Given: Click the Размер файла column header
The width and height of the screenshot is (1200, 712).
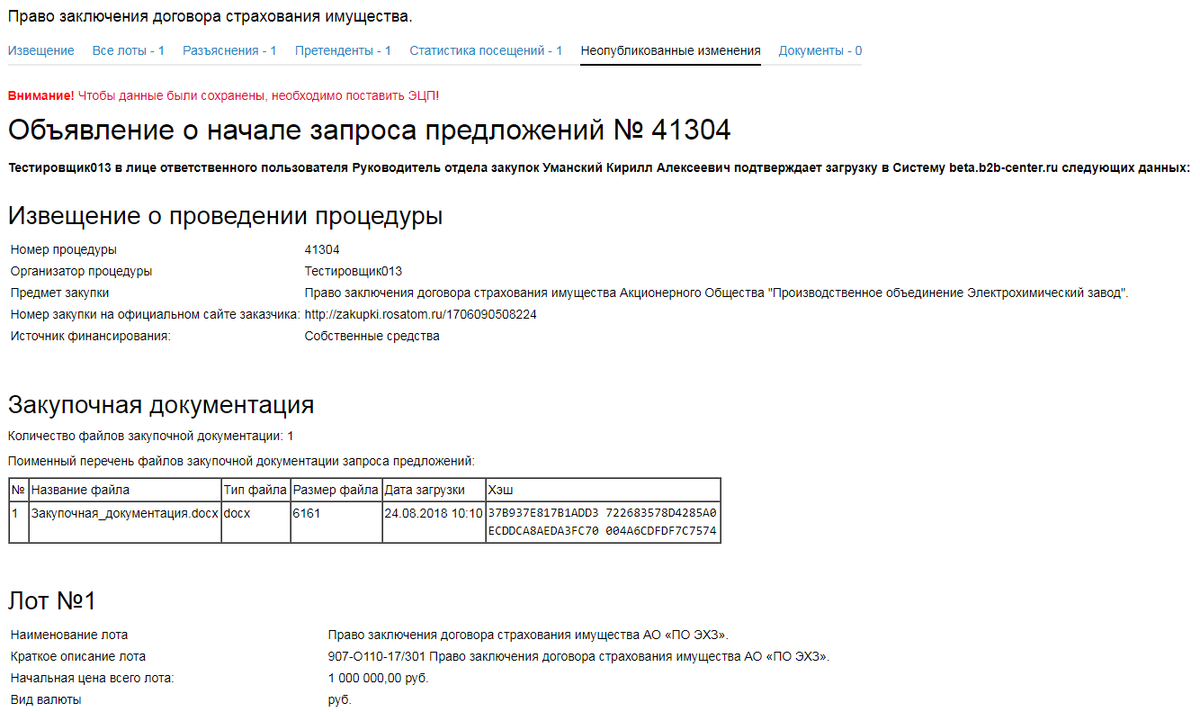Looking at the screenshot, I should (335, 490).
